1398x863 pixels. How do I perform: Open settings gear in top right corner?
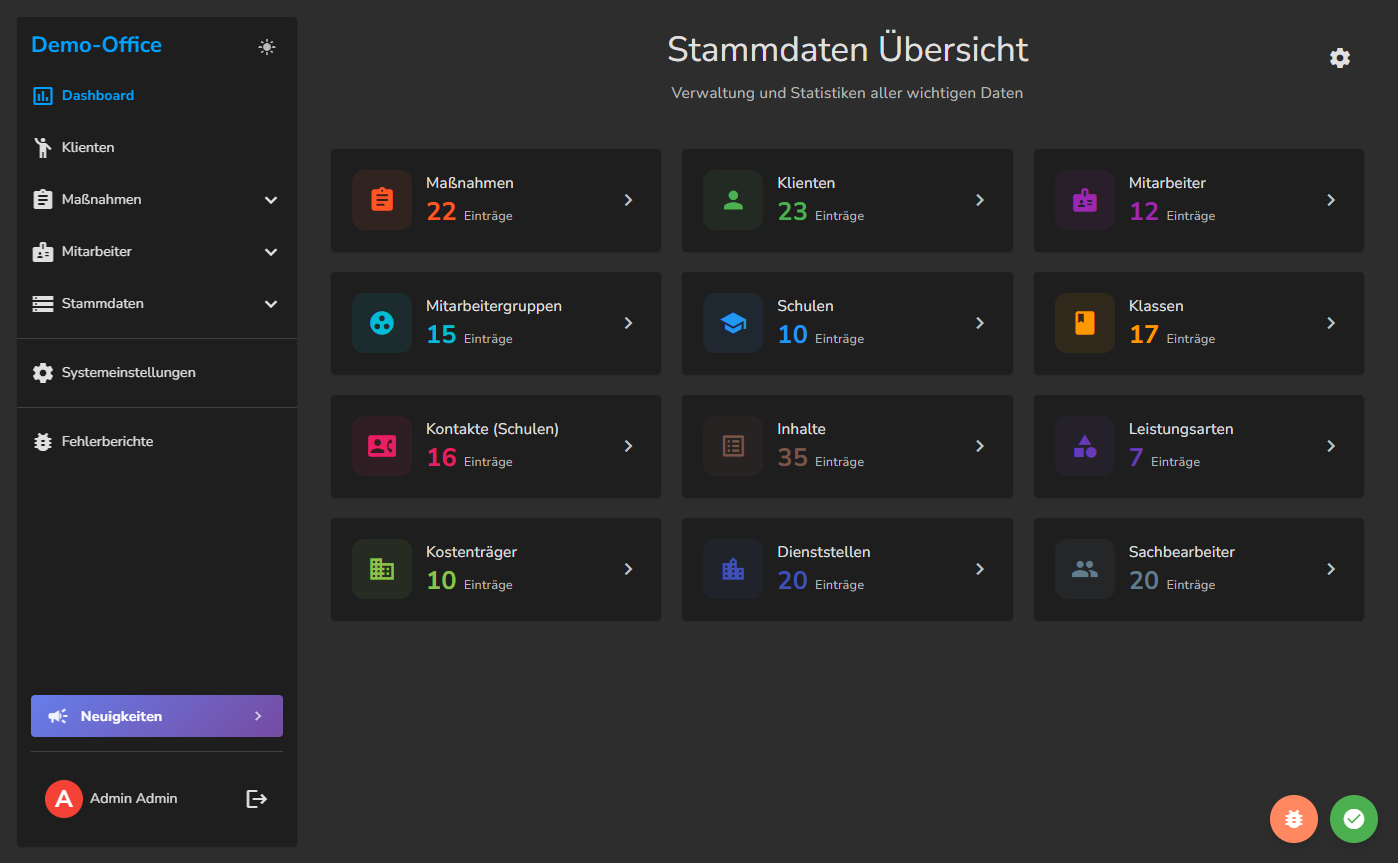coord(1339,58)
